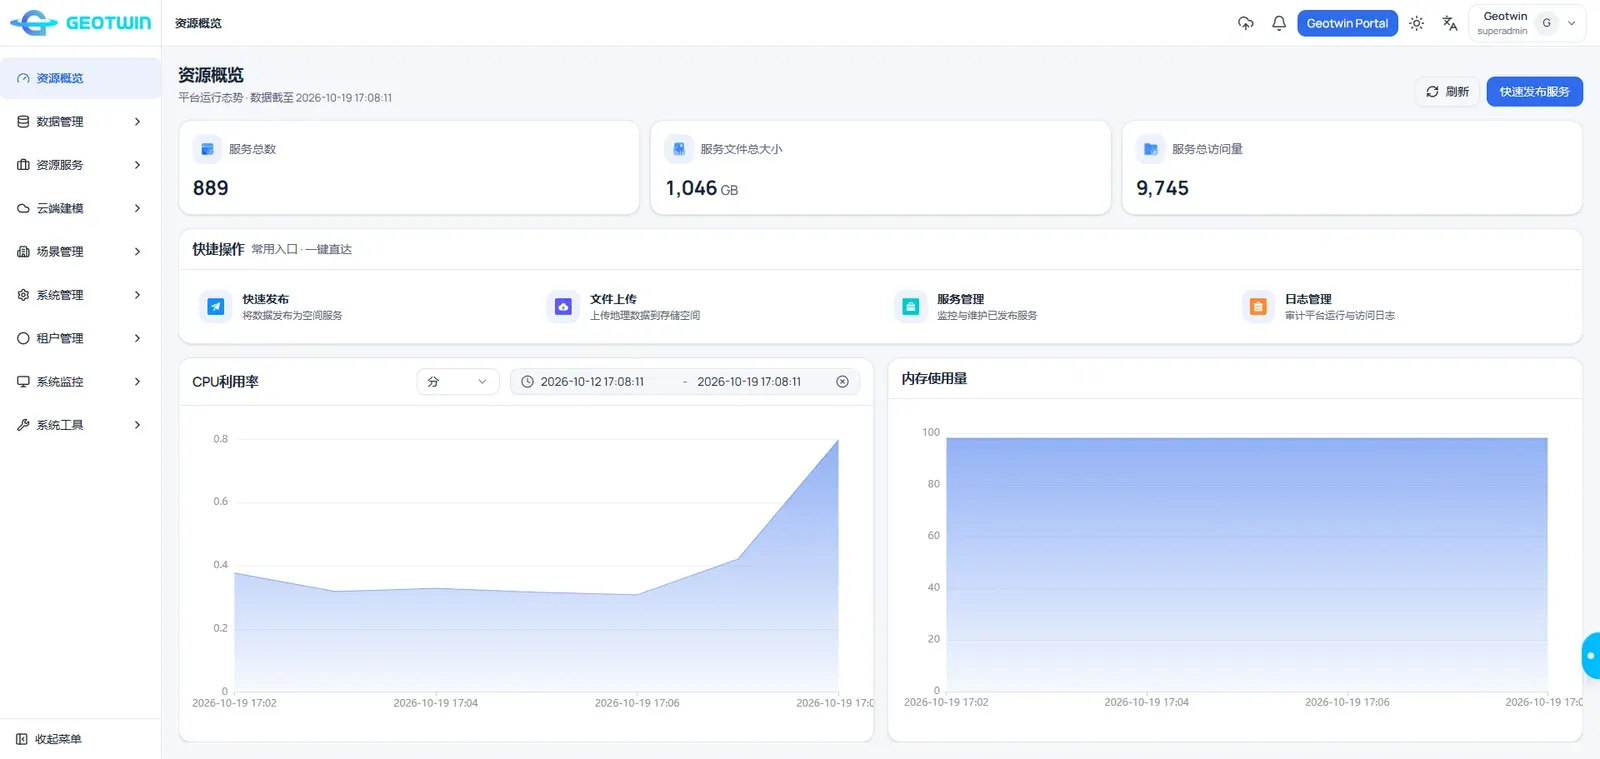
Task: Select 资源概览 in the sidebar
Action: coord(80,78)
